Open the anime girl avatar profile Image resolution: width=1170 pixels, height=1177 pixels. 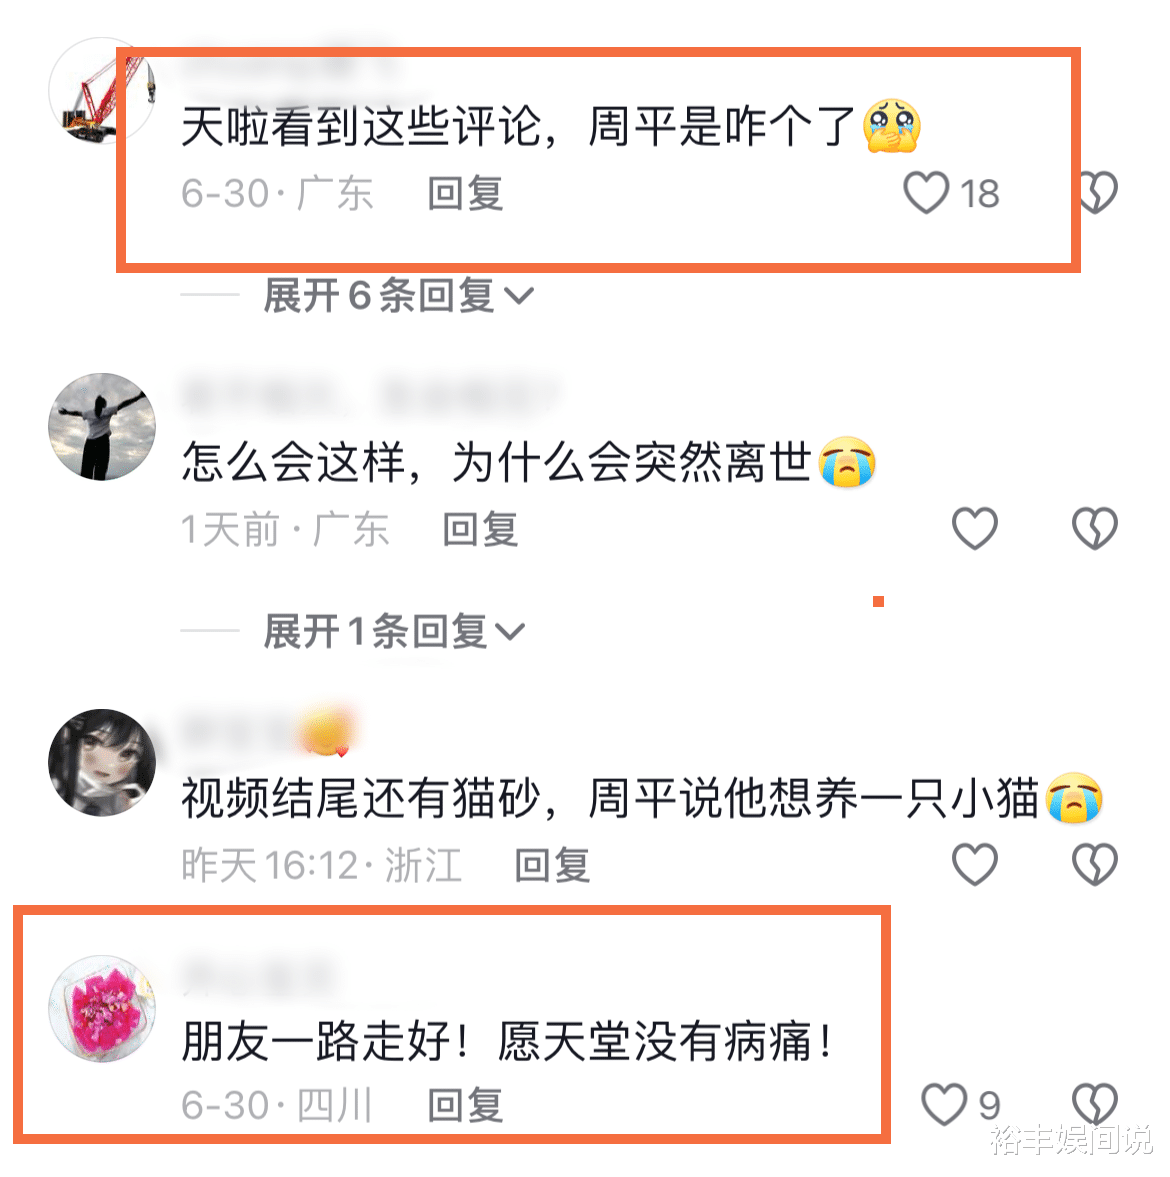click(101, 762)
